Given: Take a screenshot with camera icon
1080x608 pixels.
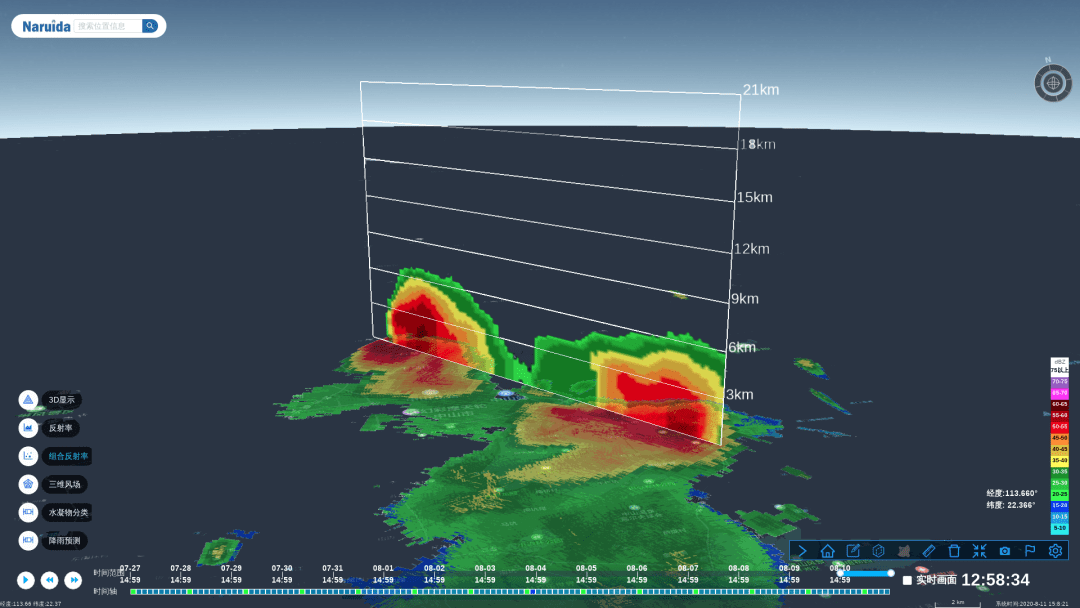Looking at the screenshot, I should [x=1005, y=550].
